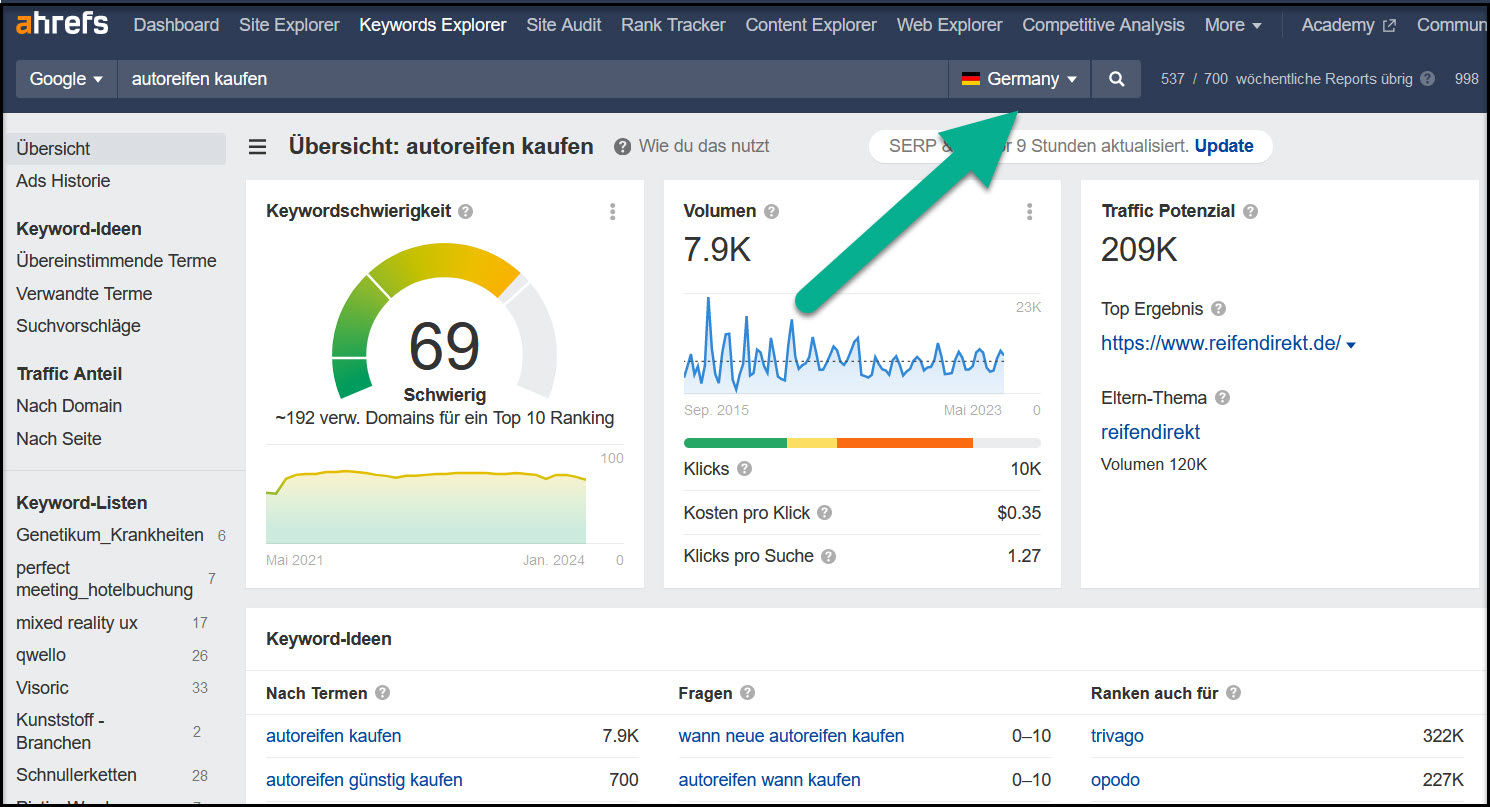Open Academy external link
The image size is (1490, 807).
(x=1348, y=25)
